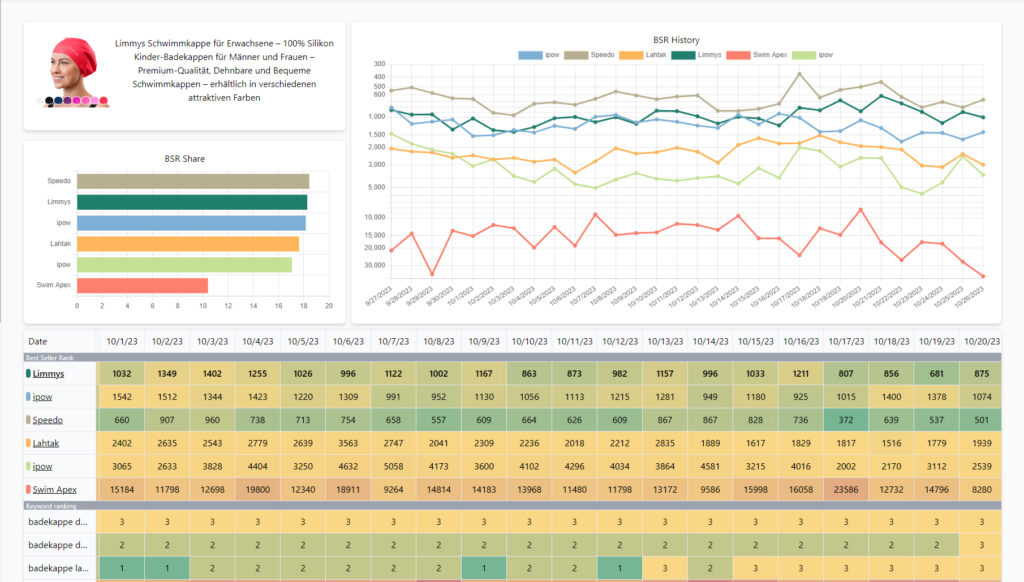Toggle the Limmys series in BSR History legend

(696, 55)
